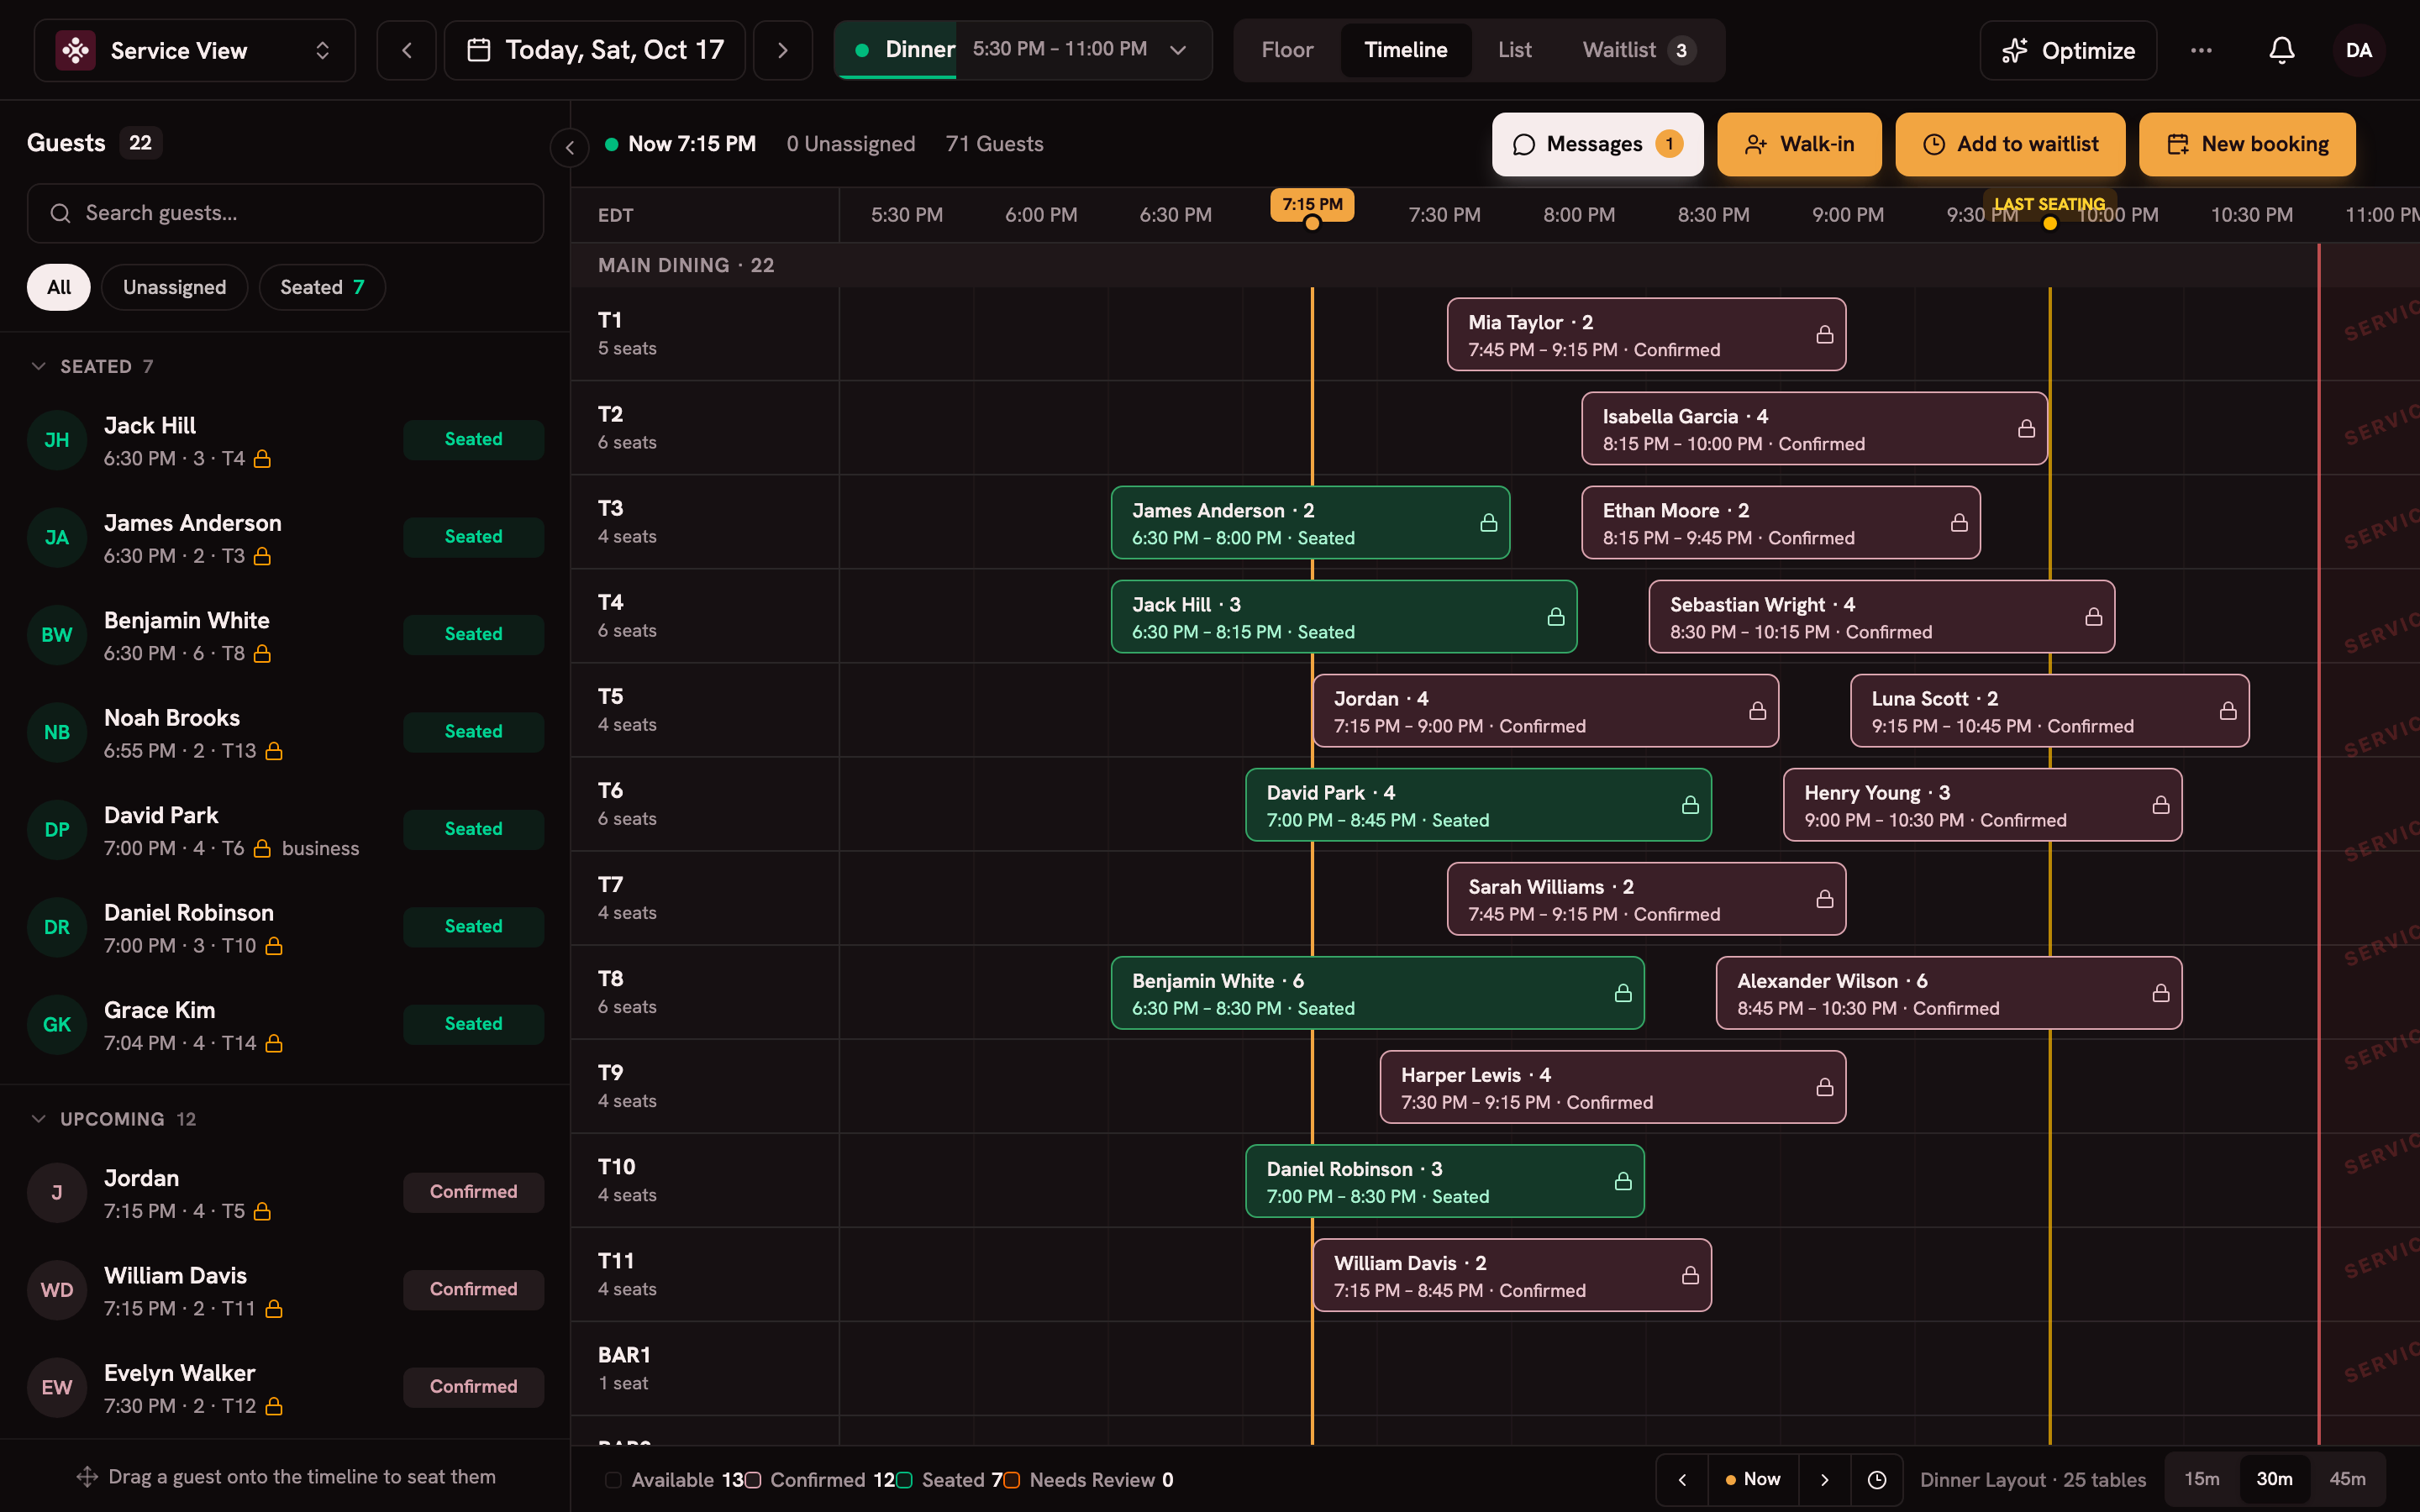Open the date picker for Today, Sat, Oct 17
Viewport: 2420px width, 1512px height.
595,50
